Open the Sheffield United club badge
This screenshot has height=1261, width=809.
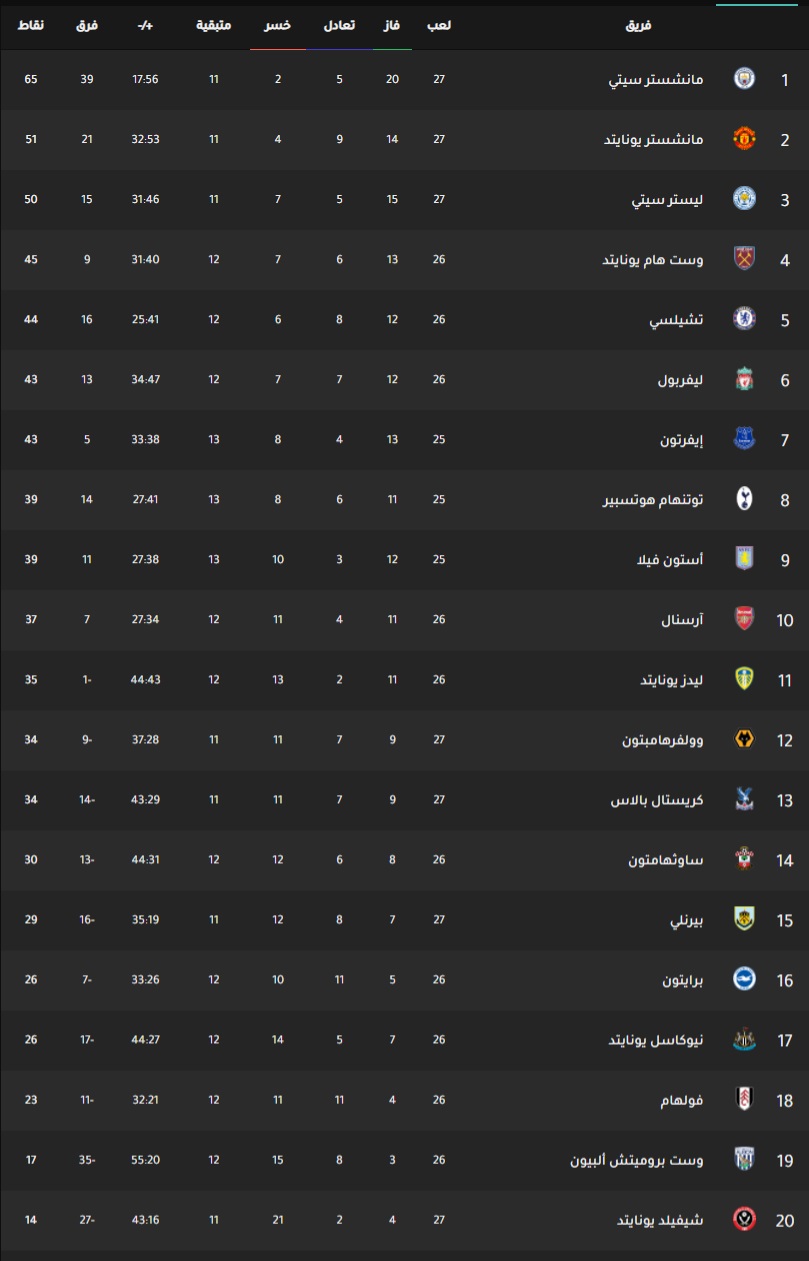click(744, 1219)
